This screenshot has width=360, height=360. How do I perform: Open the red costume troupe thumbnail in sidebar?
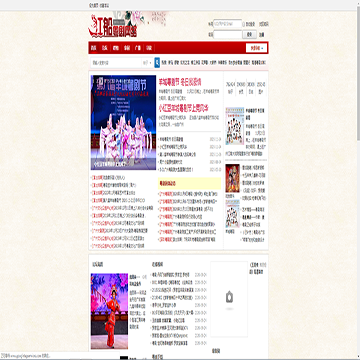click(x=232, y=178)
